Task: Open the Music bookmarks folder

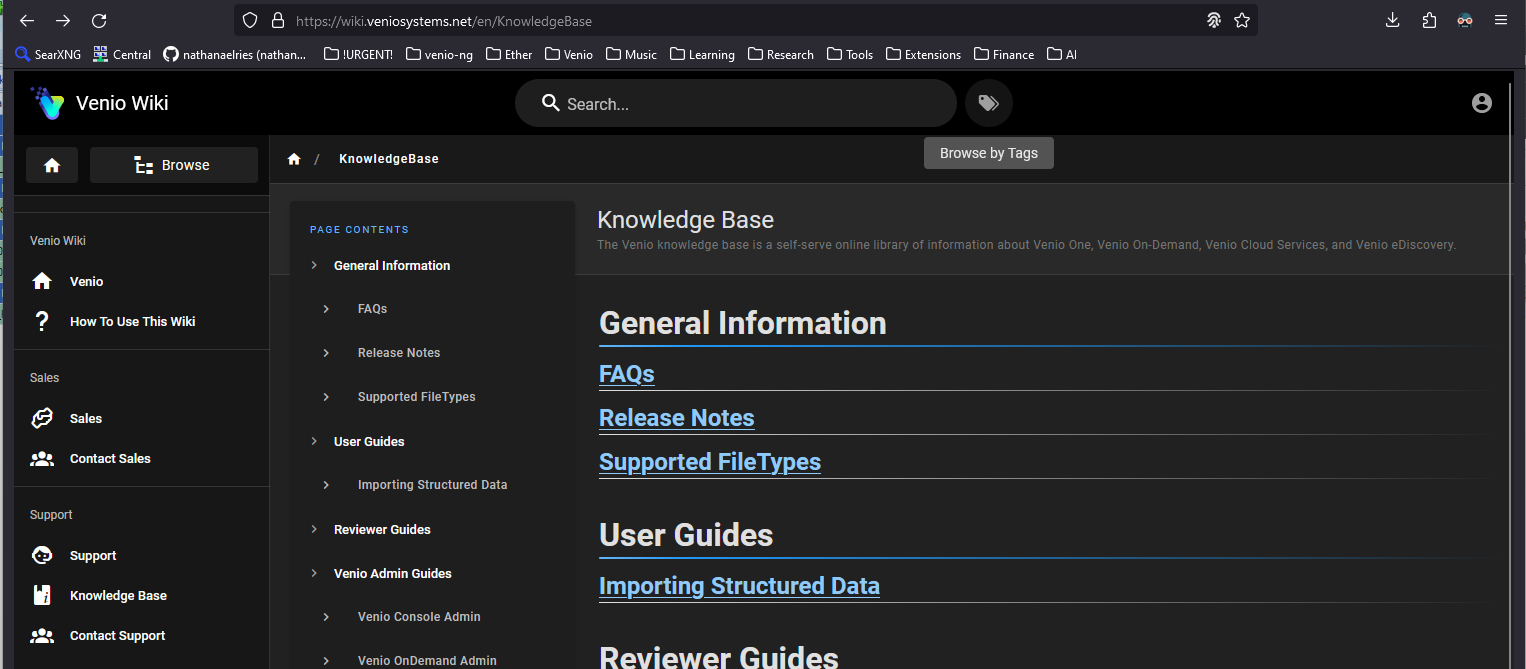Action: [x=631, y=55]
